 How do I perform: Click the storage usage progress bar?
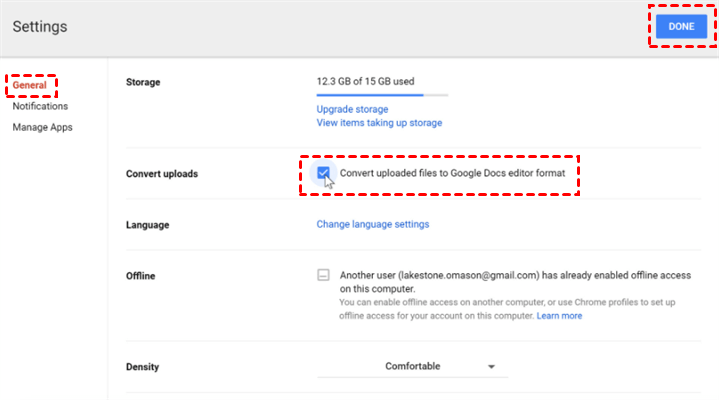[x=382, y=95]
